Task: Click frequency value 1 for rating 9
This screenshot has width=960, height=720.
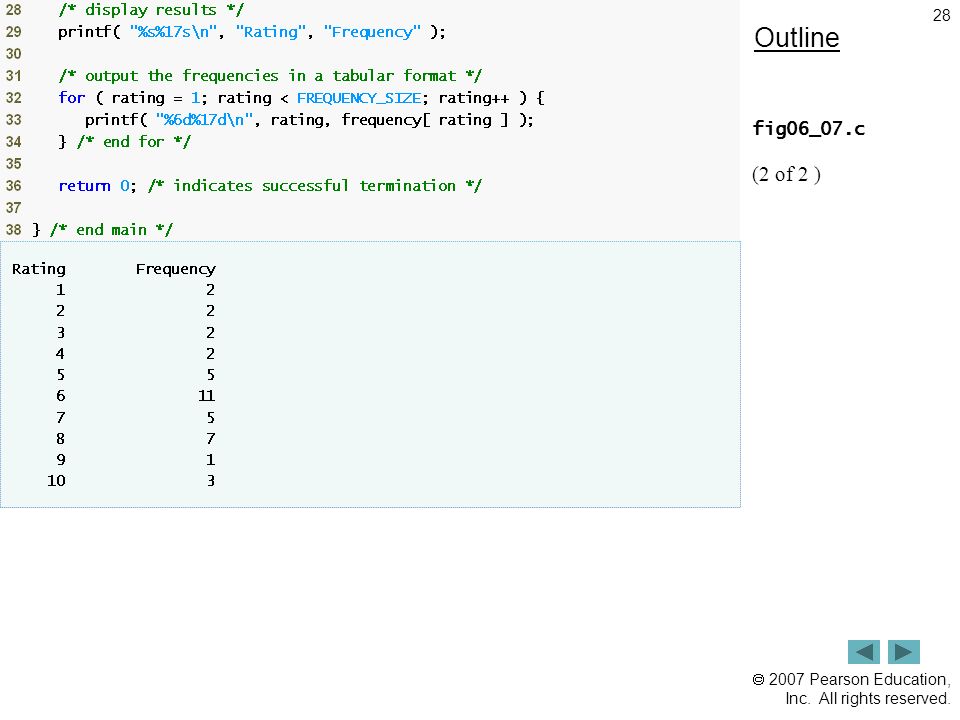Action: click(x=211, y=460)
